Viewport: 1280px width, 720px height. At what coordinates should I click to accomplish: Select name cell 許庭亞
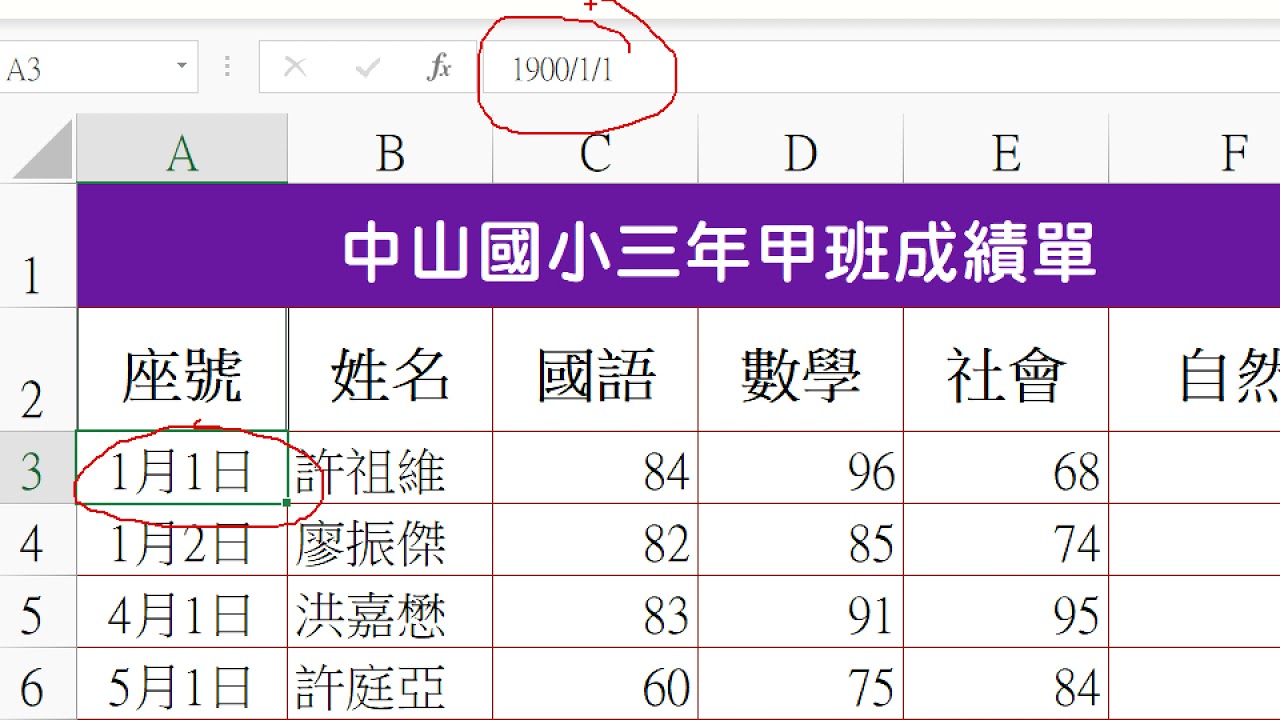[390, 683]
